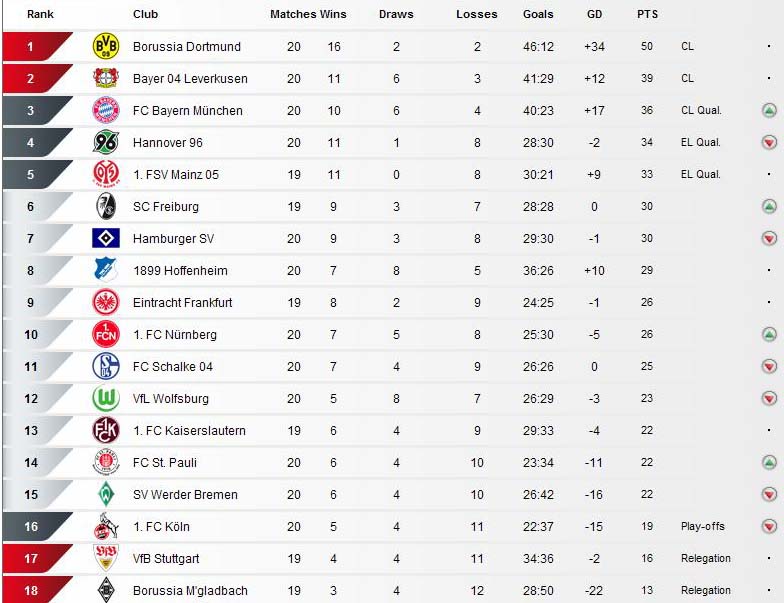Viewport: 784px width, 603px height.
Task: Click the red rank 17 badge
Action: pyautogui.click(x=38, y=558)
